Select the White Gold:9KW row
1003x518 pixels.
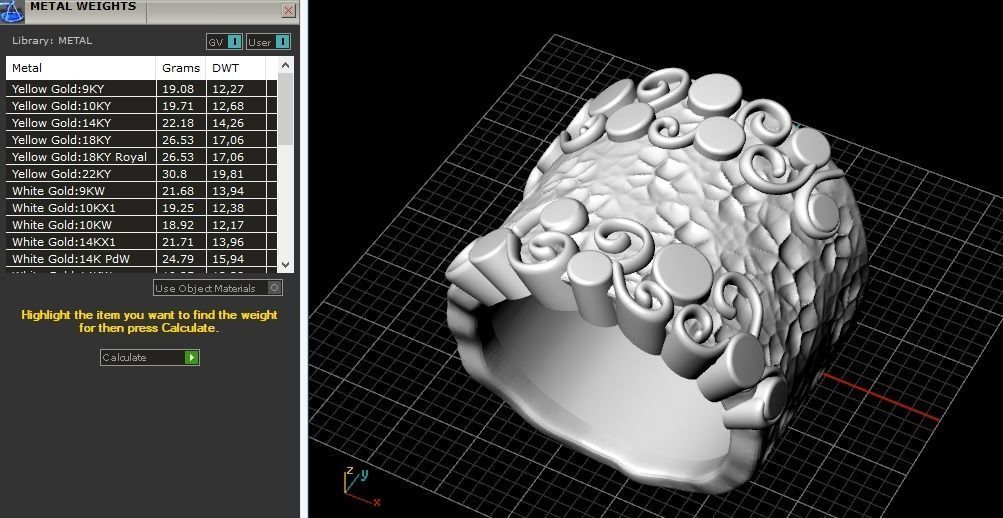tap(142, 191)
